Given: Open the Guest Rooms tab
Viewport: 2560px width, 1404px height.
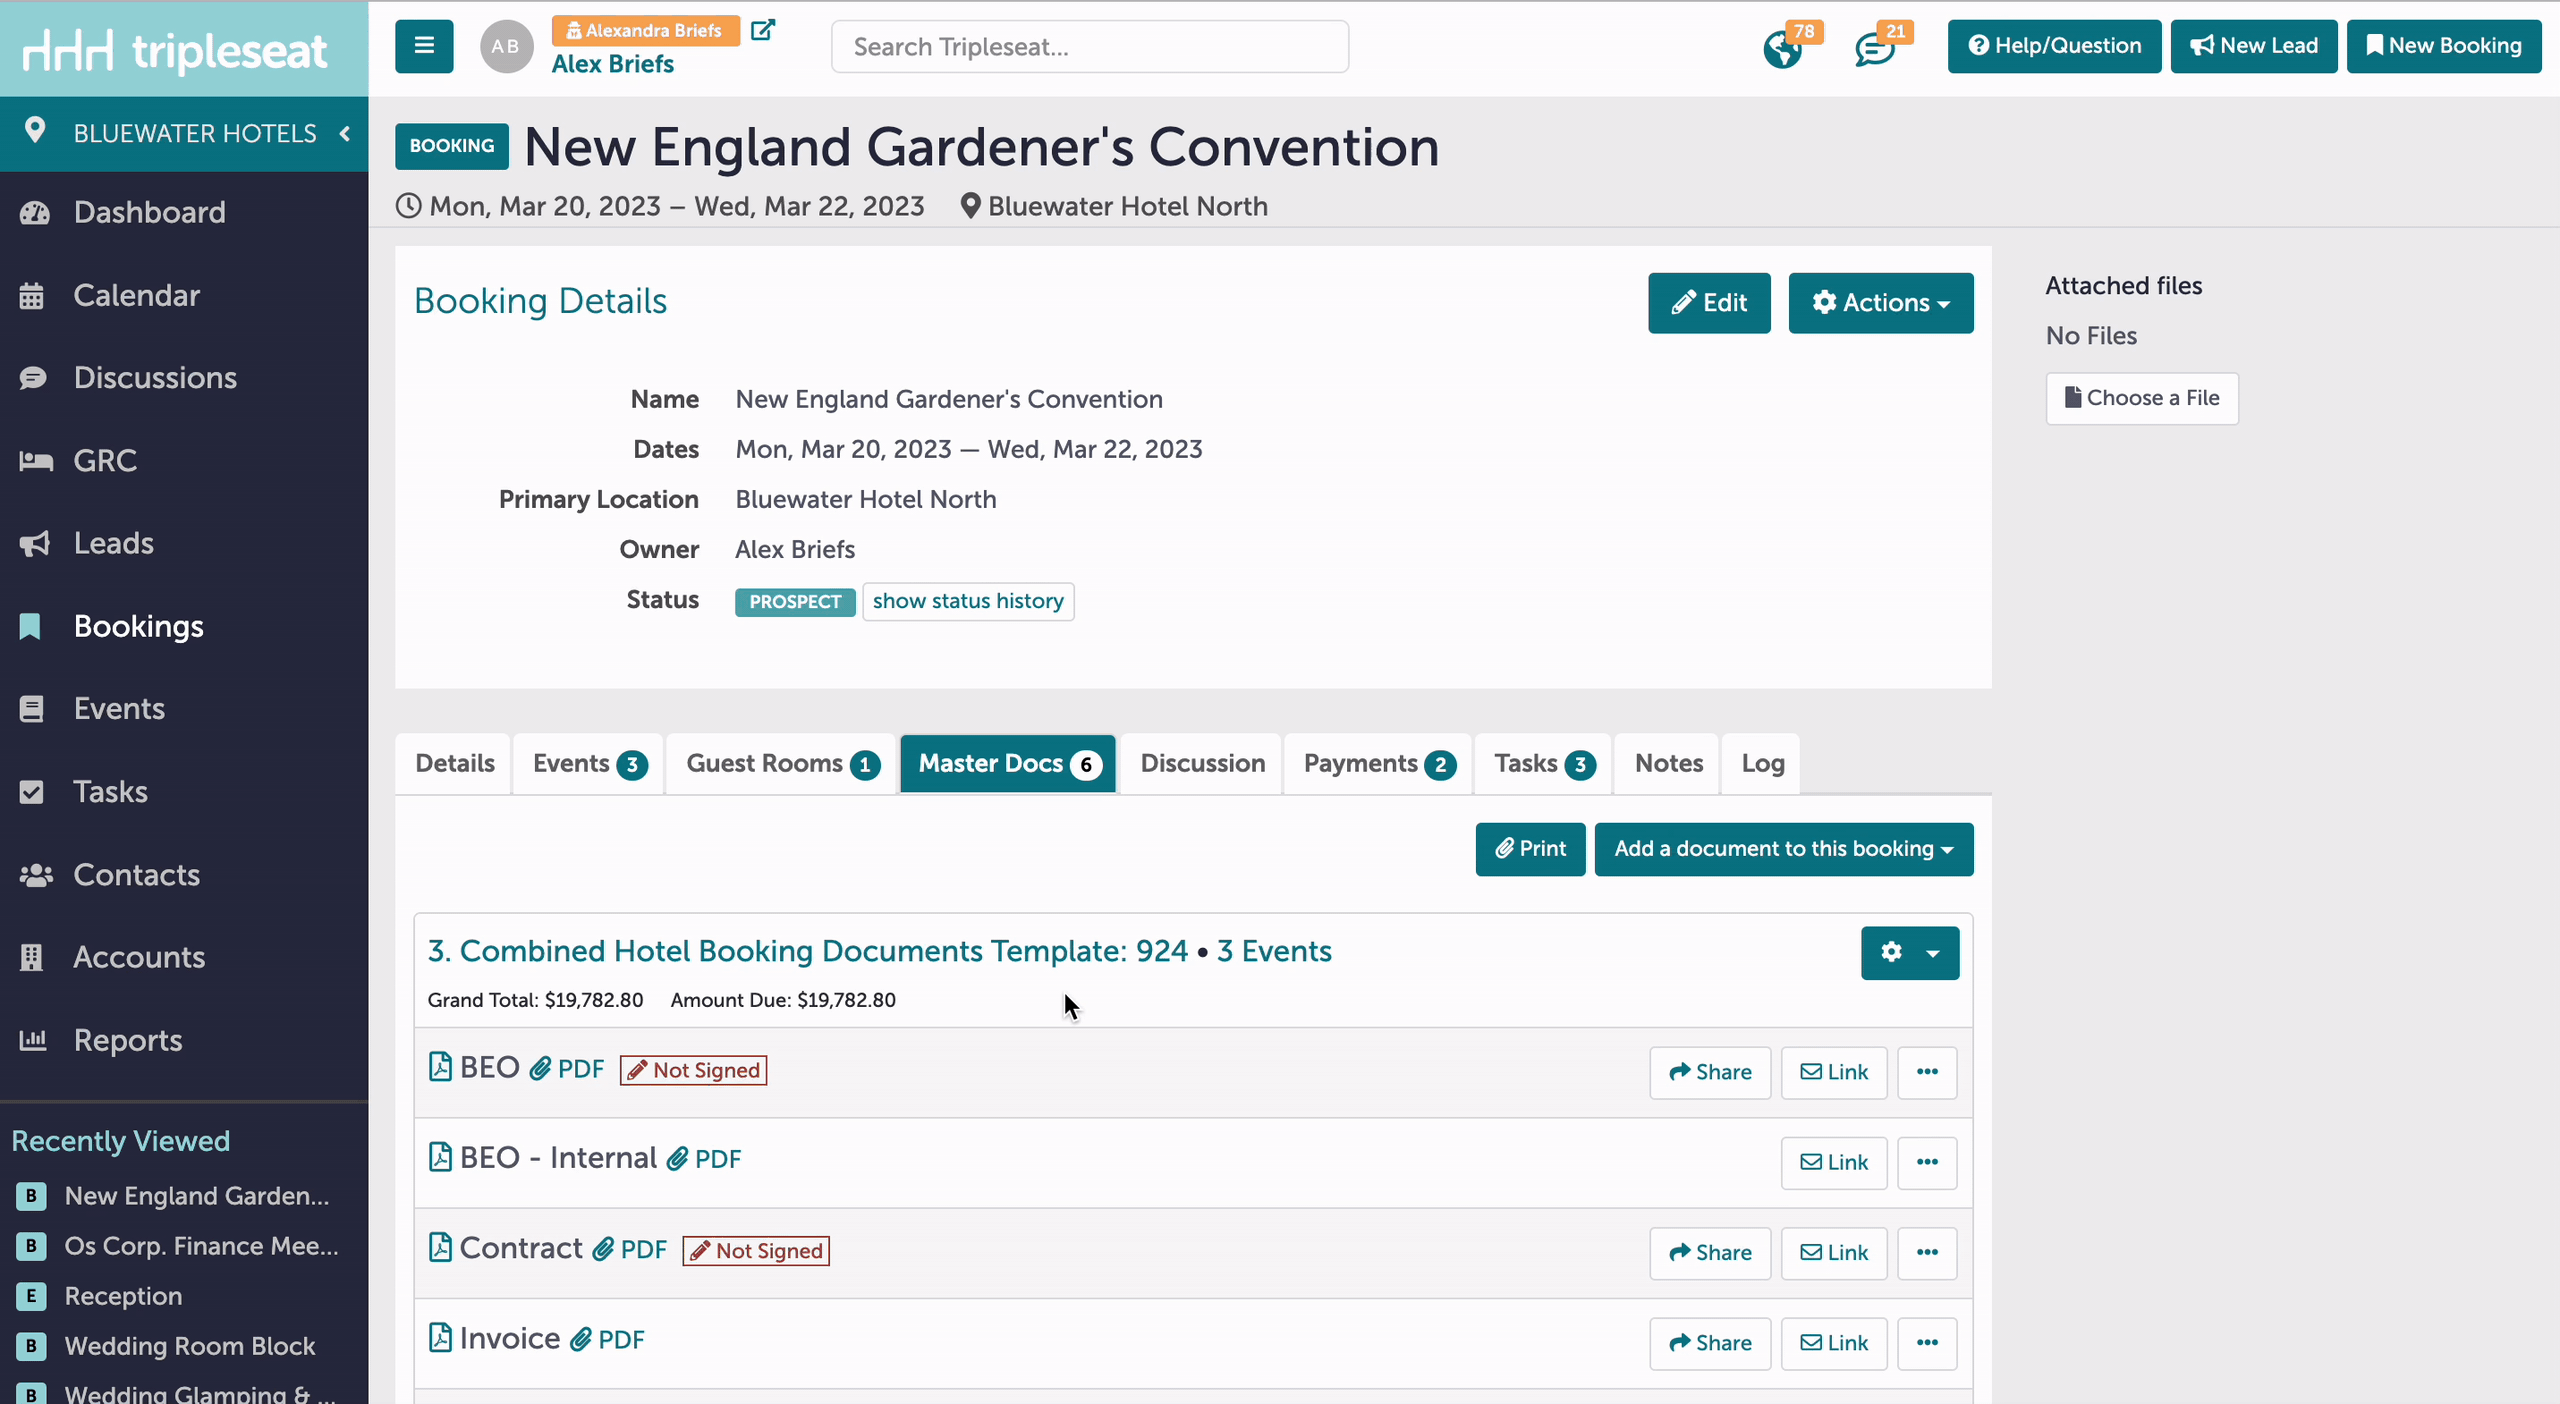Looking at the screenshot, I should coord(782,763).
